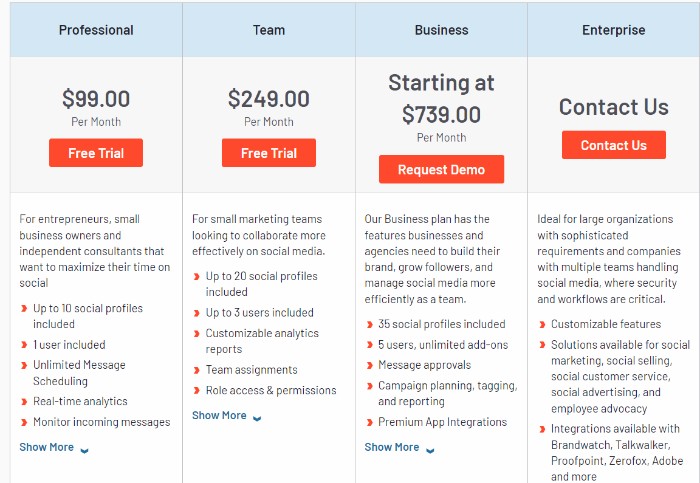The height and width of the screenshot is (483, 700).
Task: Start Free Trial for Team plan
Action: [x=269, y=153]
